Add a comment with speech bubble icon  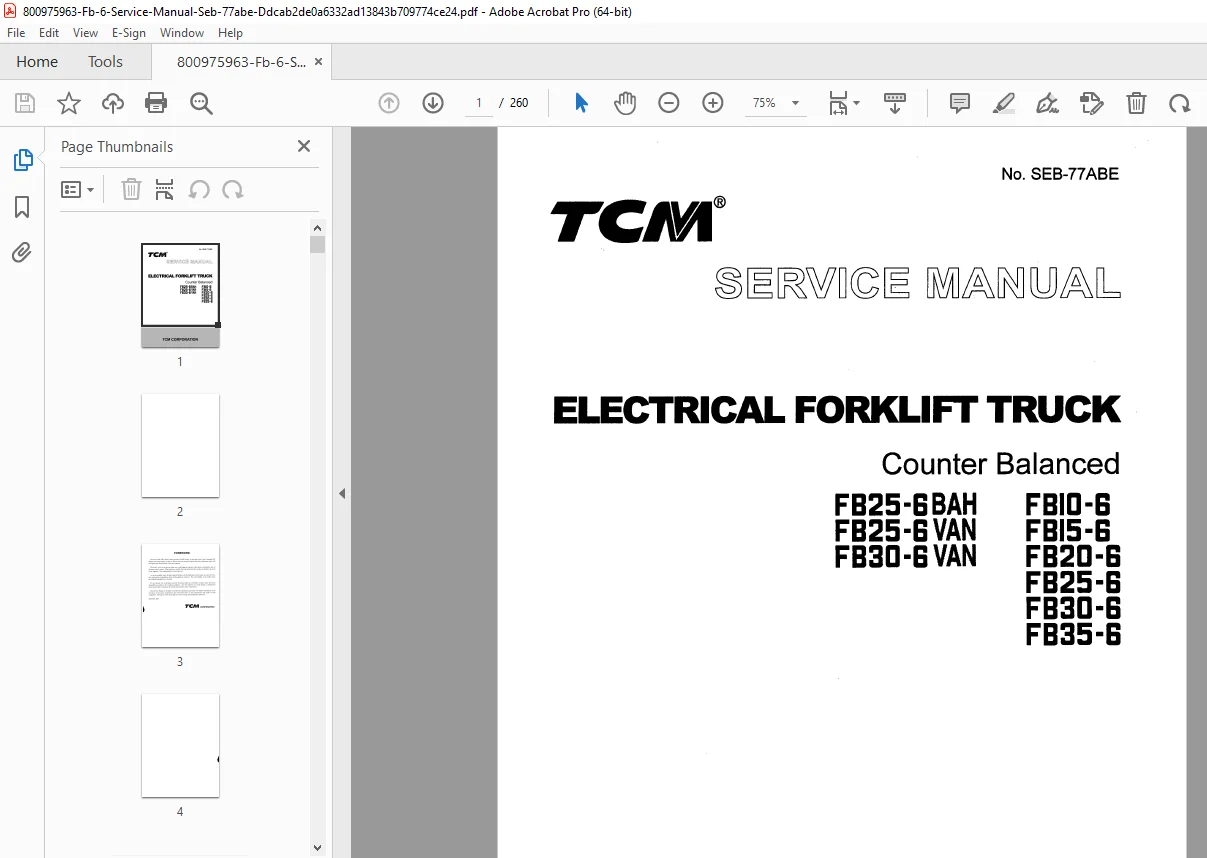point(960,103)
